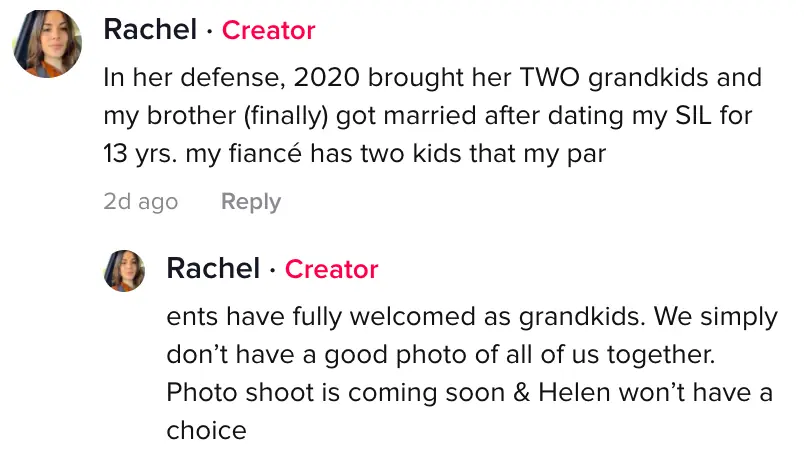Click the line 'my brother (finally) got married'
Viewport: 804px width, 453px height.
point(427,116)
